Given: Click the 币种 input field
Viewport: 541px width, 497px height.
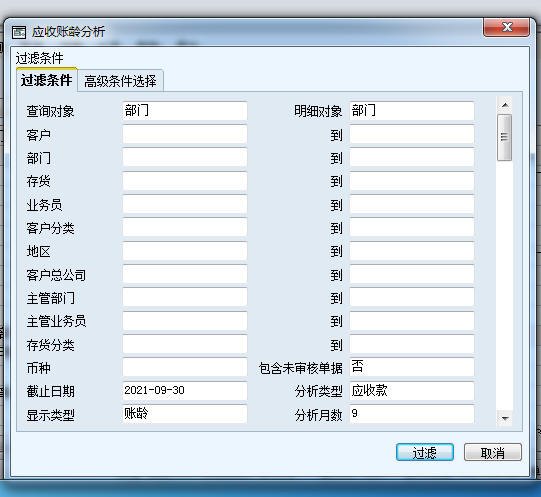Looking at the screenshot, I should point(185,367).
